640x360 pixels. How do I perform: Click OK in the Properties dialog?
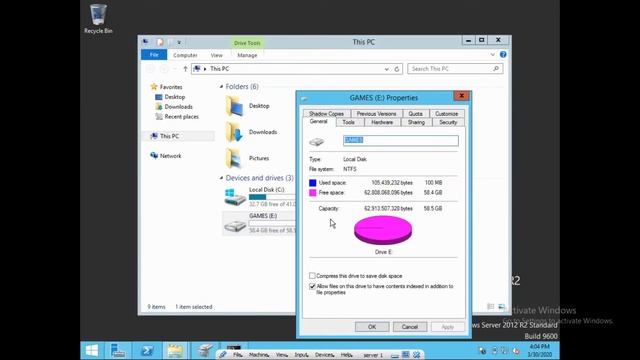pos(372,327)
